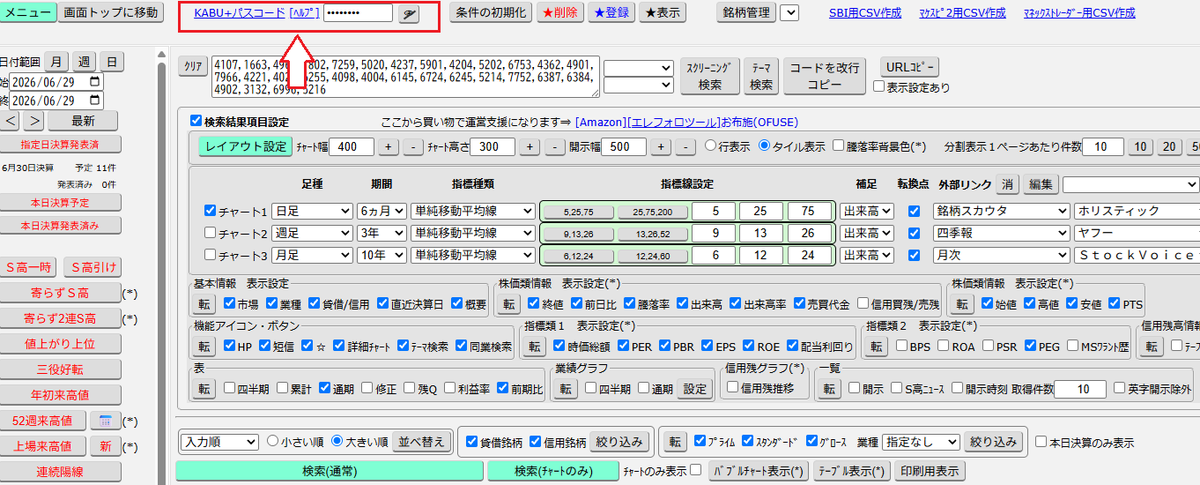Toggle password visibility eye icon

[409, 14]
